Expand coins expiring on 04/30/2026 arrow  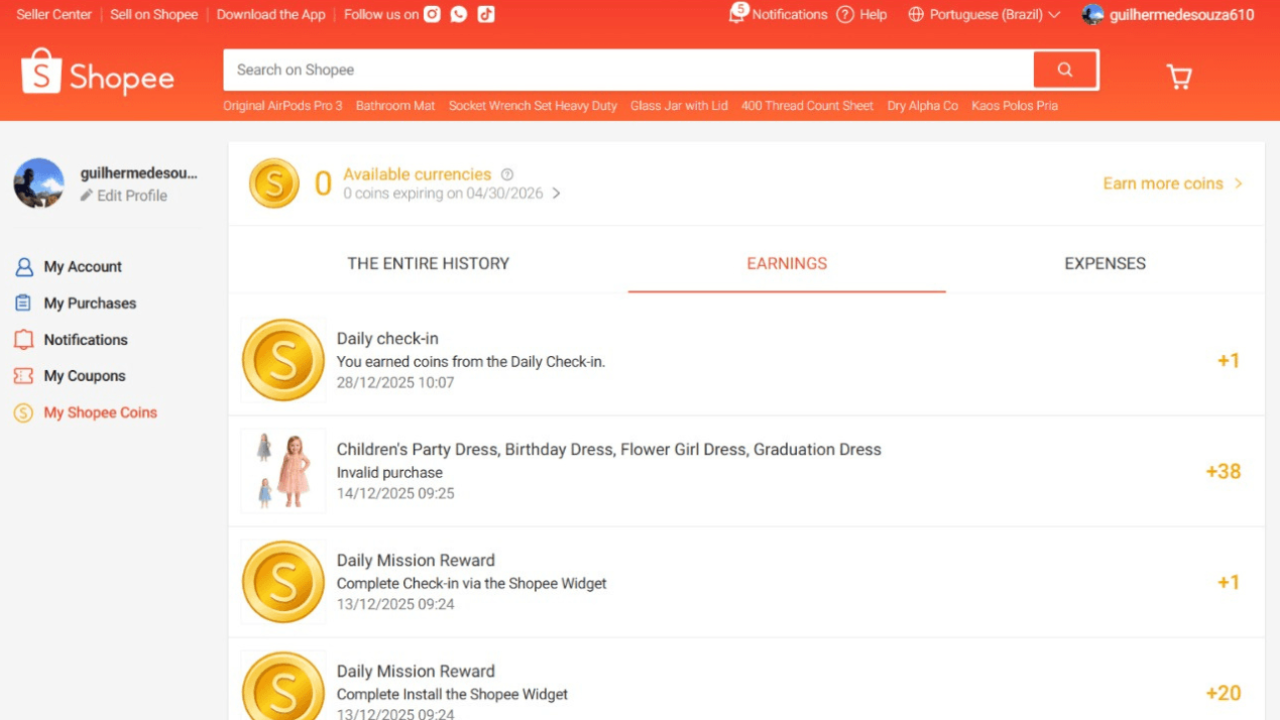point(556,193)
